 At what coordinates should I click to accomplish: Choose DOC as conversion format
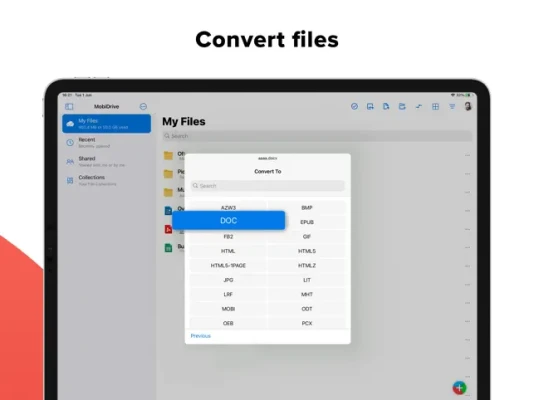point(229,221)
